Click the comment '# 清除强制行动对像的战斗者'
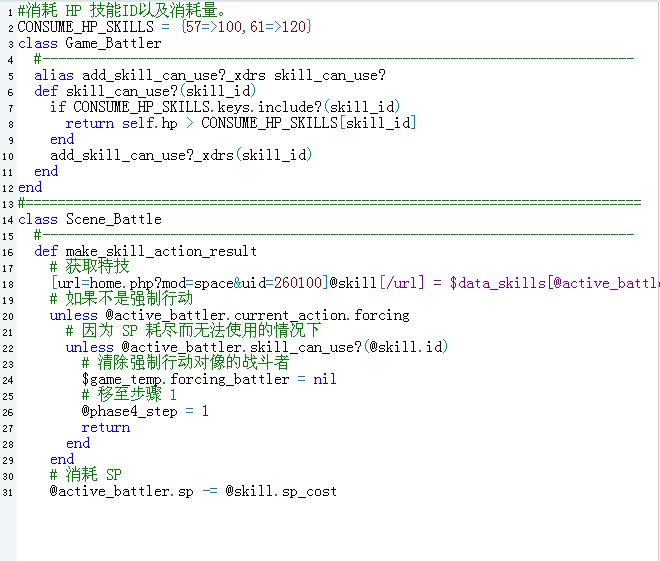Viewport: 660px width, 561px height. coord(185,363)
